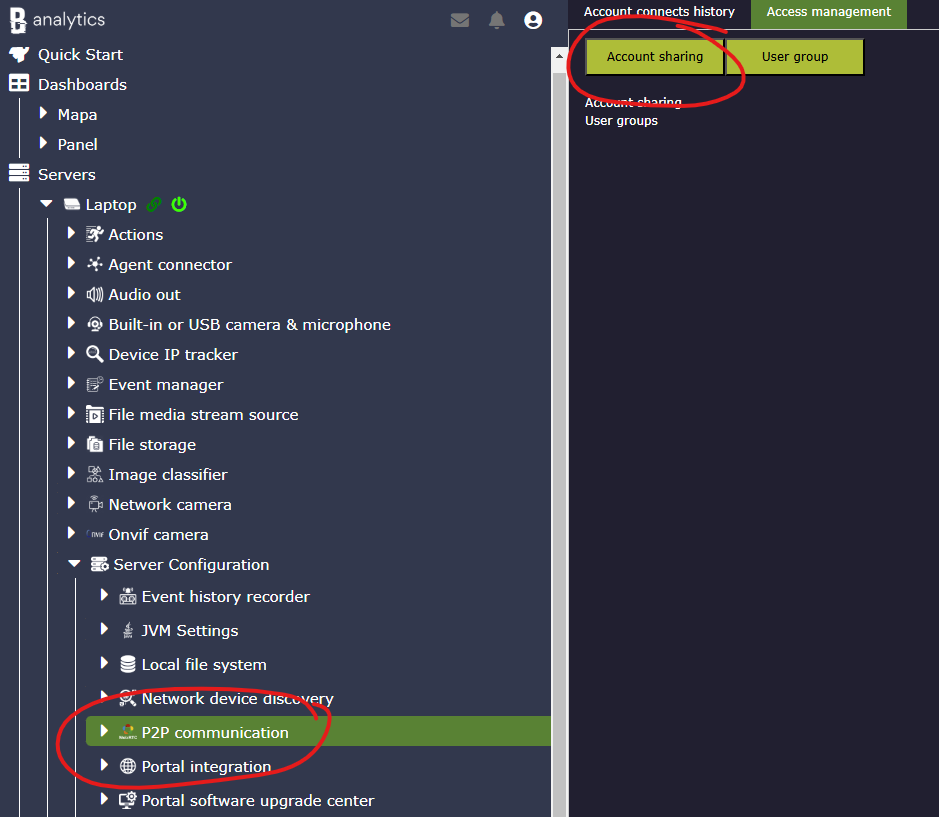Click the Local file system database icon
This screenshot has width=939, height=817.
pyautogui.click(x=127, y=664)
